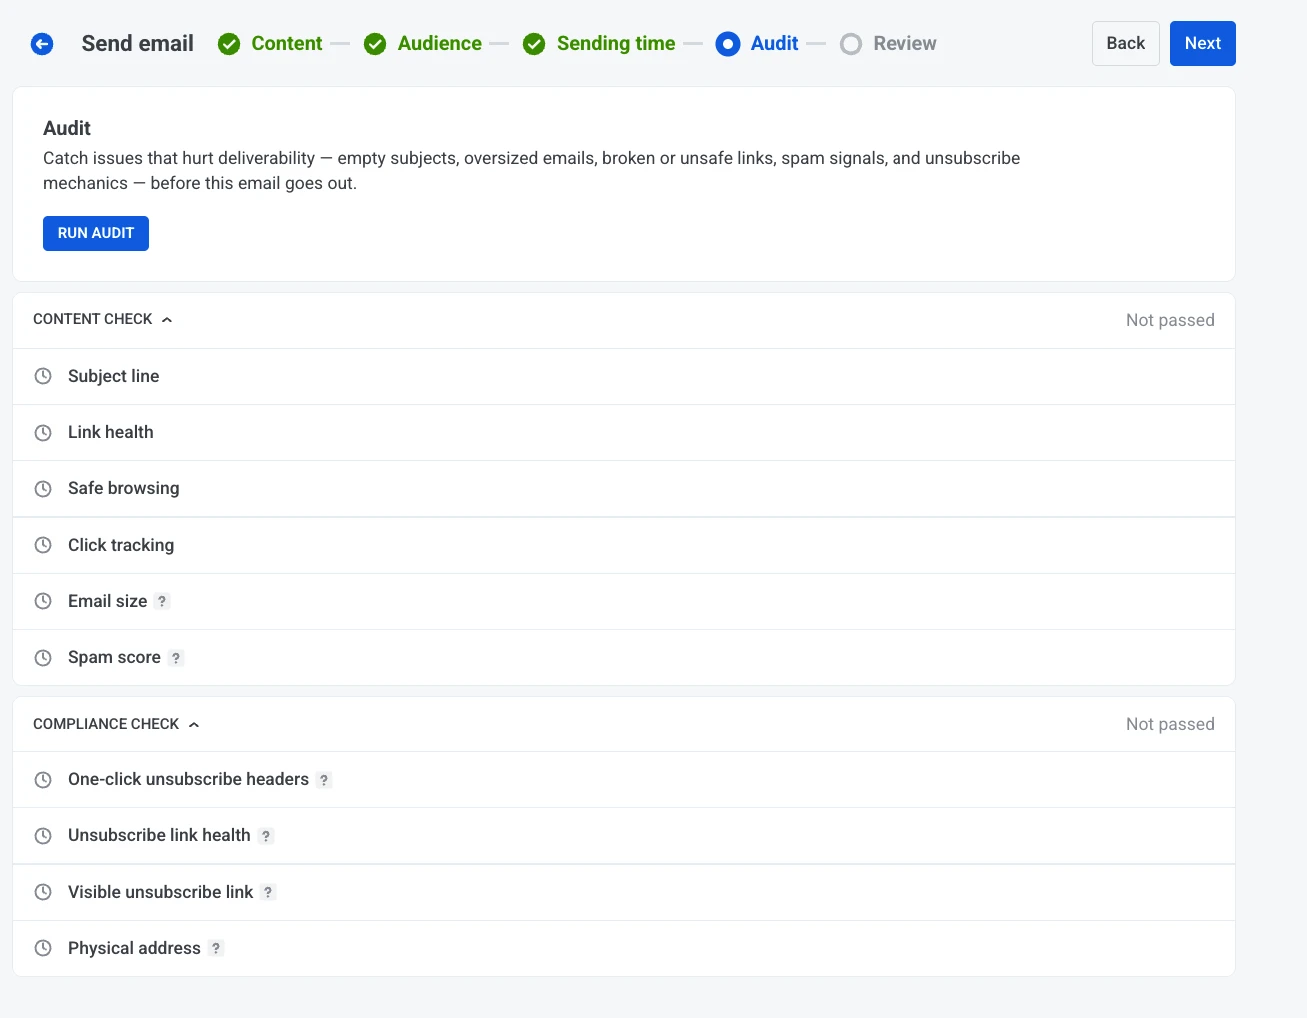Click Not passed status in Content Check
This screenshot has height=1018, width=1307.
click(x=1170, y=320)
